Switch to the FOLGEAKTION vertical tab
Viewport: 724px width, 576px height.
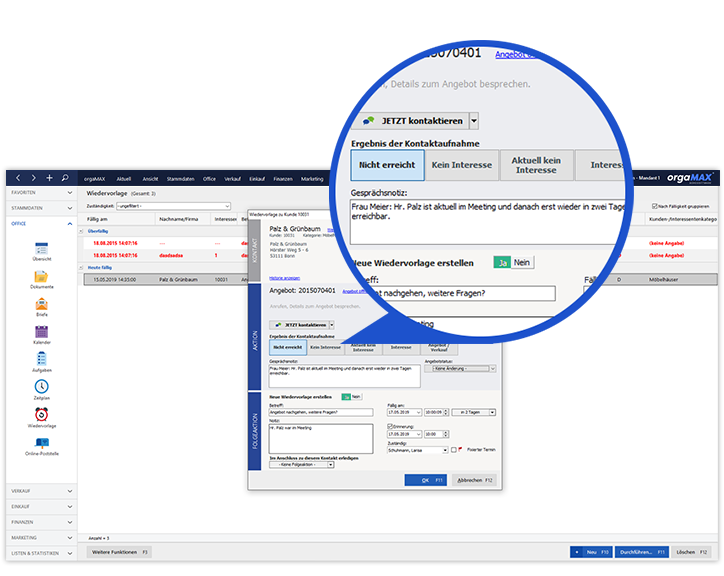coord(254,430)
